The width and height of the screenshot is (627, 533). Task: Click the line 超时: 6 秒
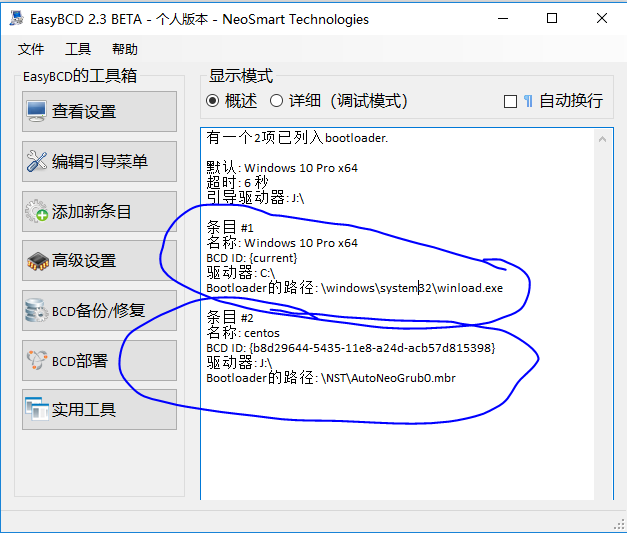[237, 183]
